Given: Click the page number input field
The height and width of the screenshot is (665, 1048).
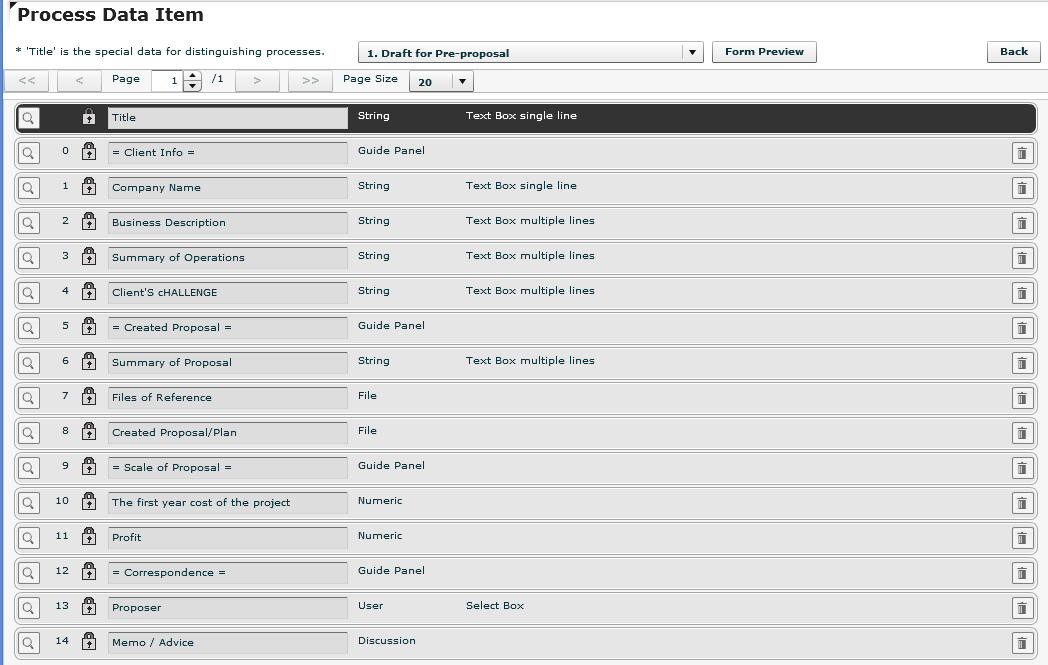Looking at the screenshot, I should pyautogui.click(x=168, y=81).
